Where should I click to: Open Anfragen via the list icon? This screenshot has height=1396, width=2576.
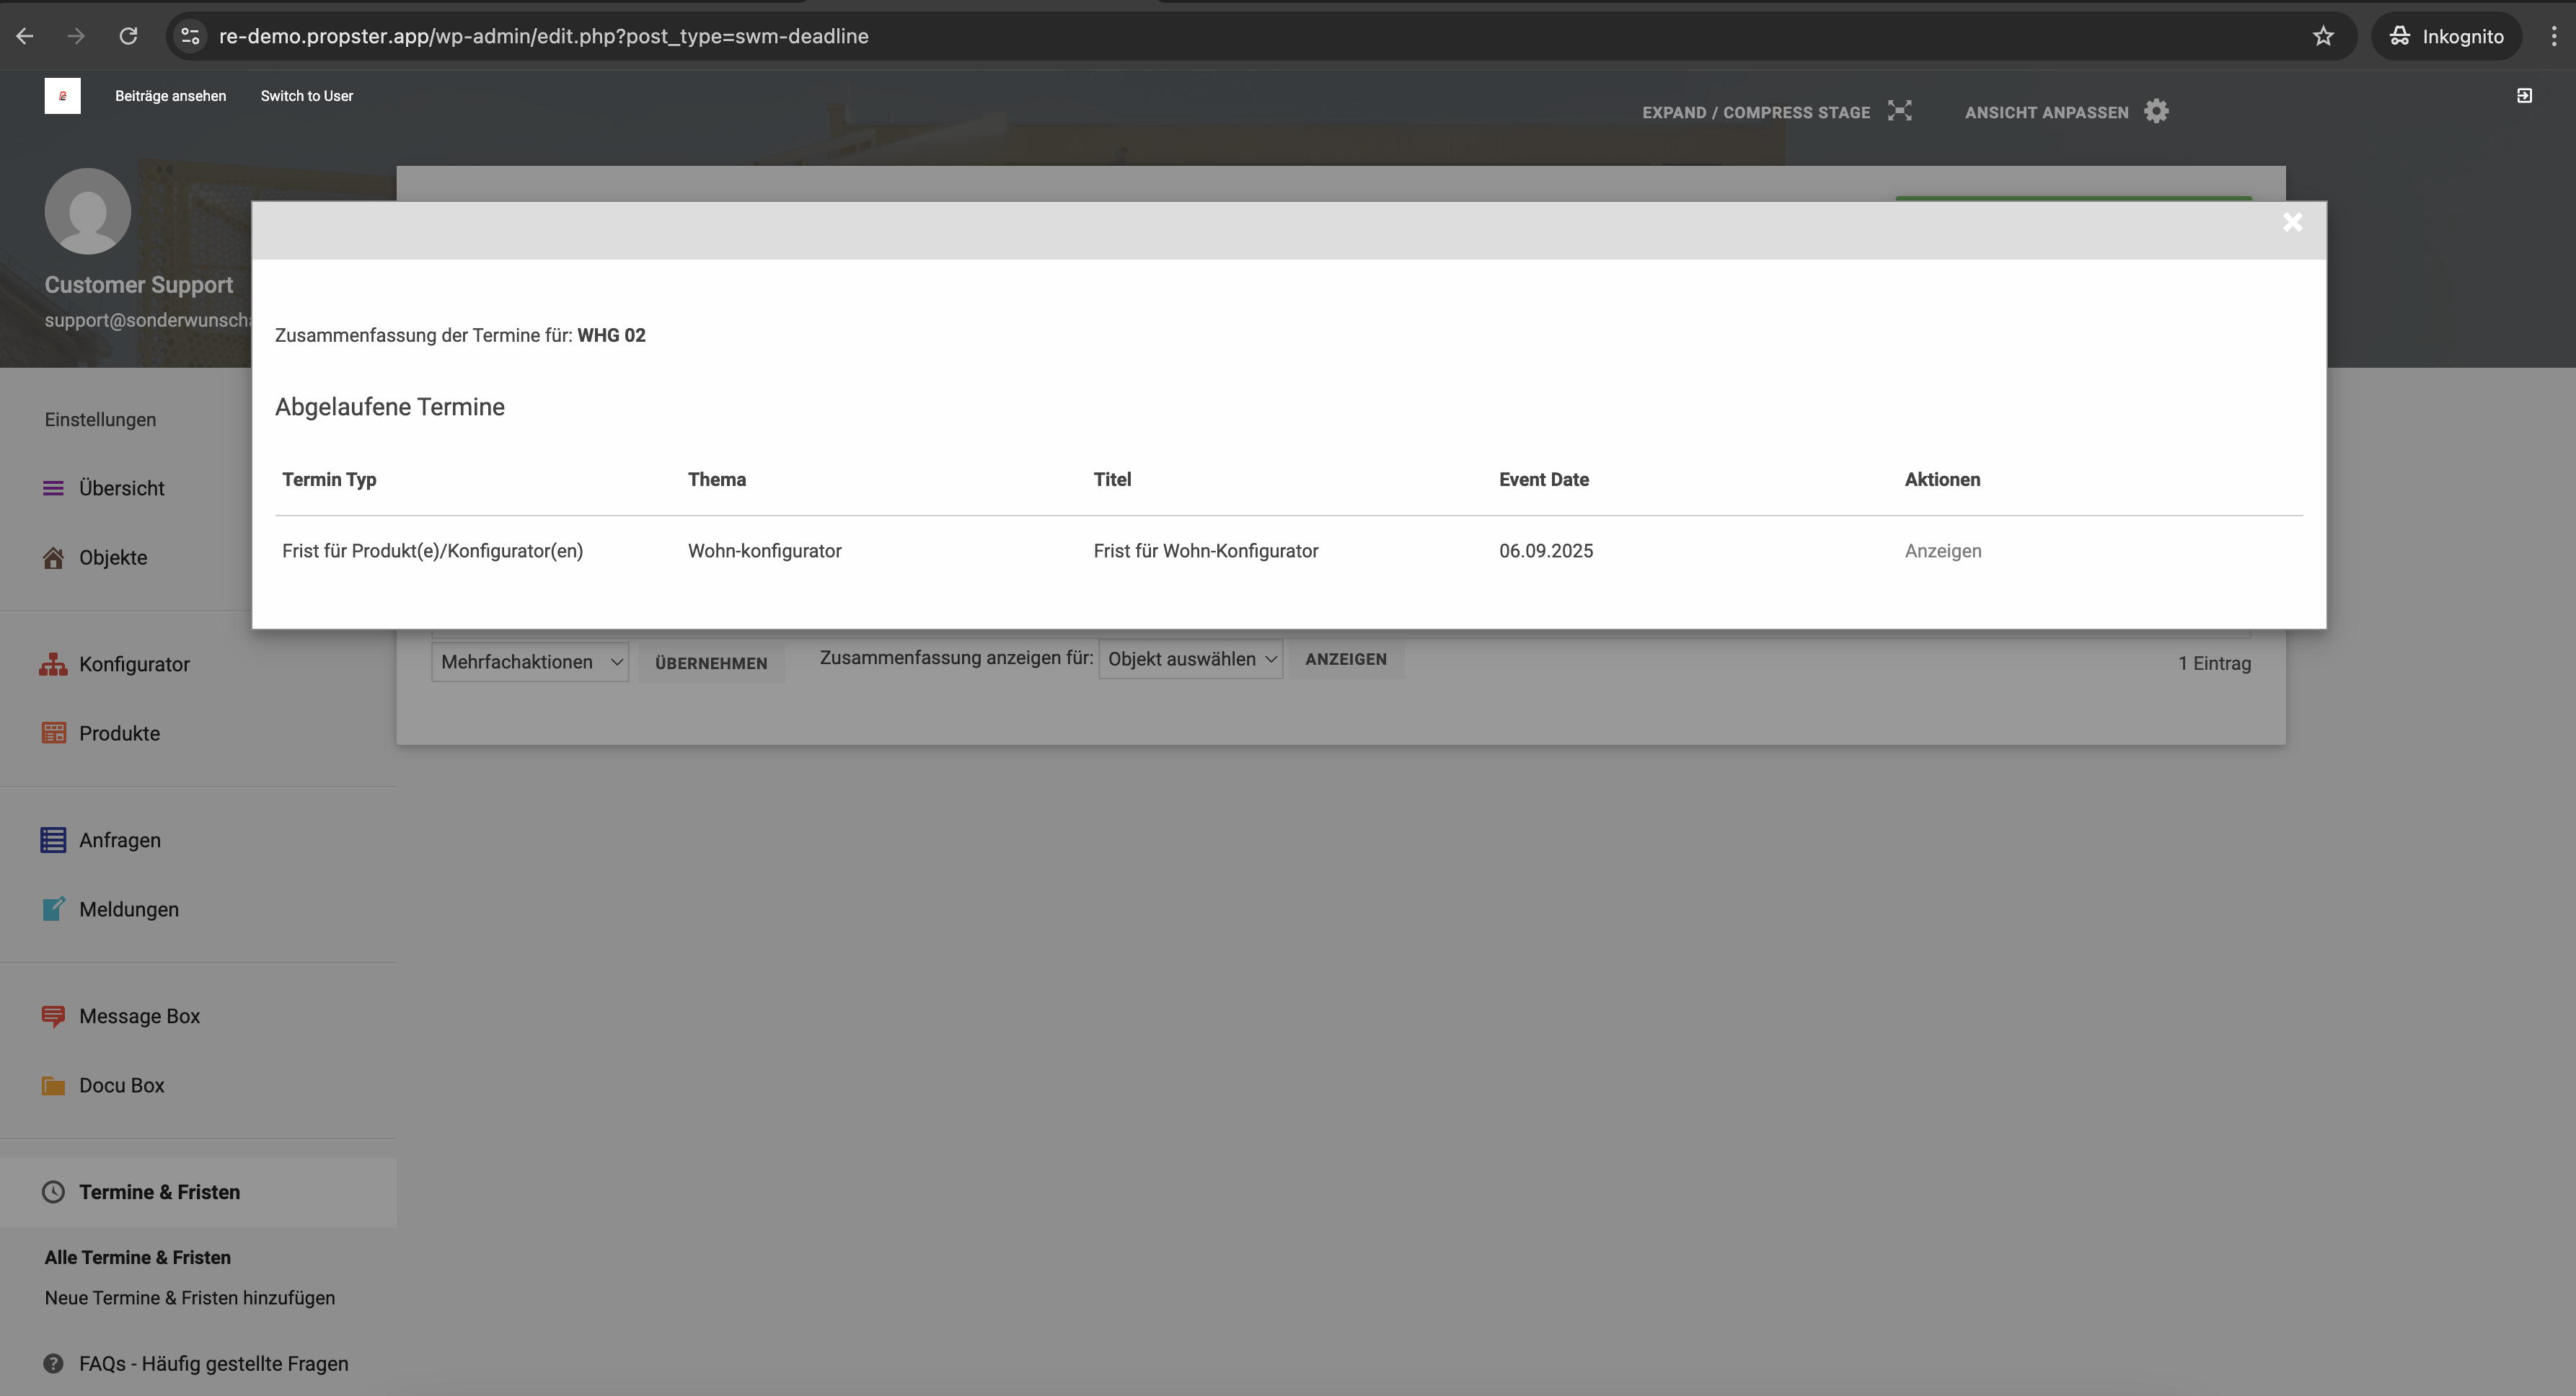[x=53, y=840]
